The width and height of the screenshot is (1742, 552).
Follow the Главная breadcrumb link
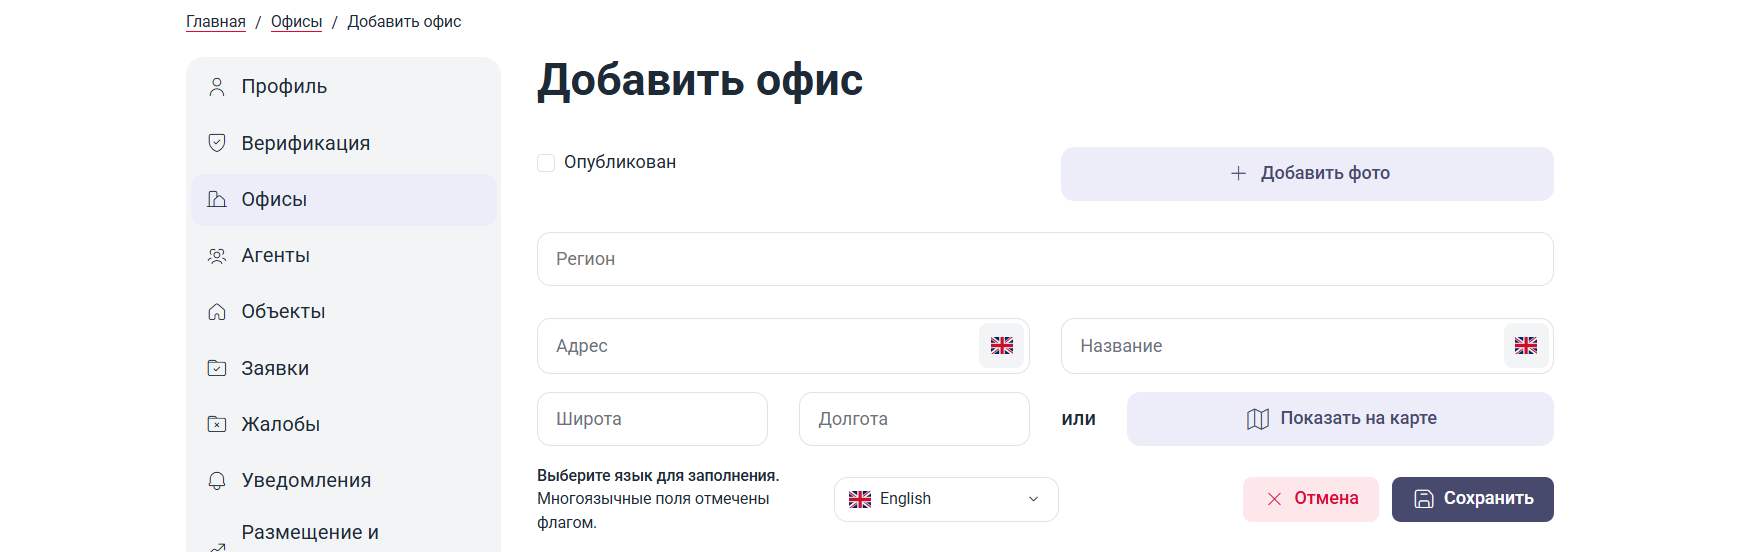click(216, 22)
